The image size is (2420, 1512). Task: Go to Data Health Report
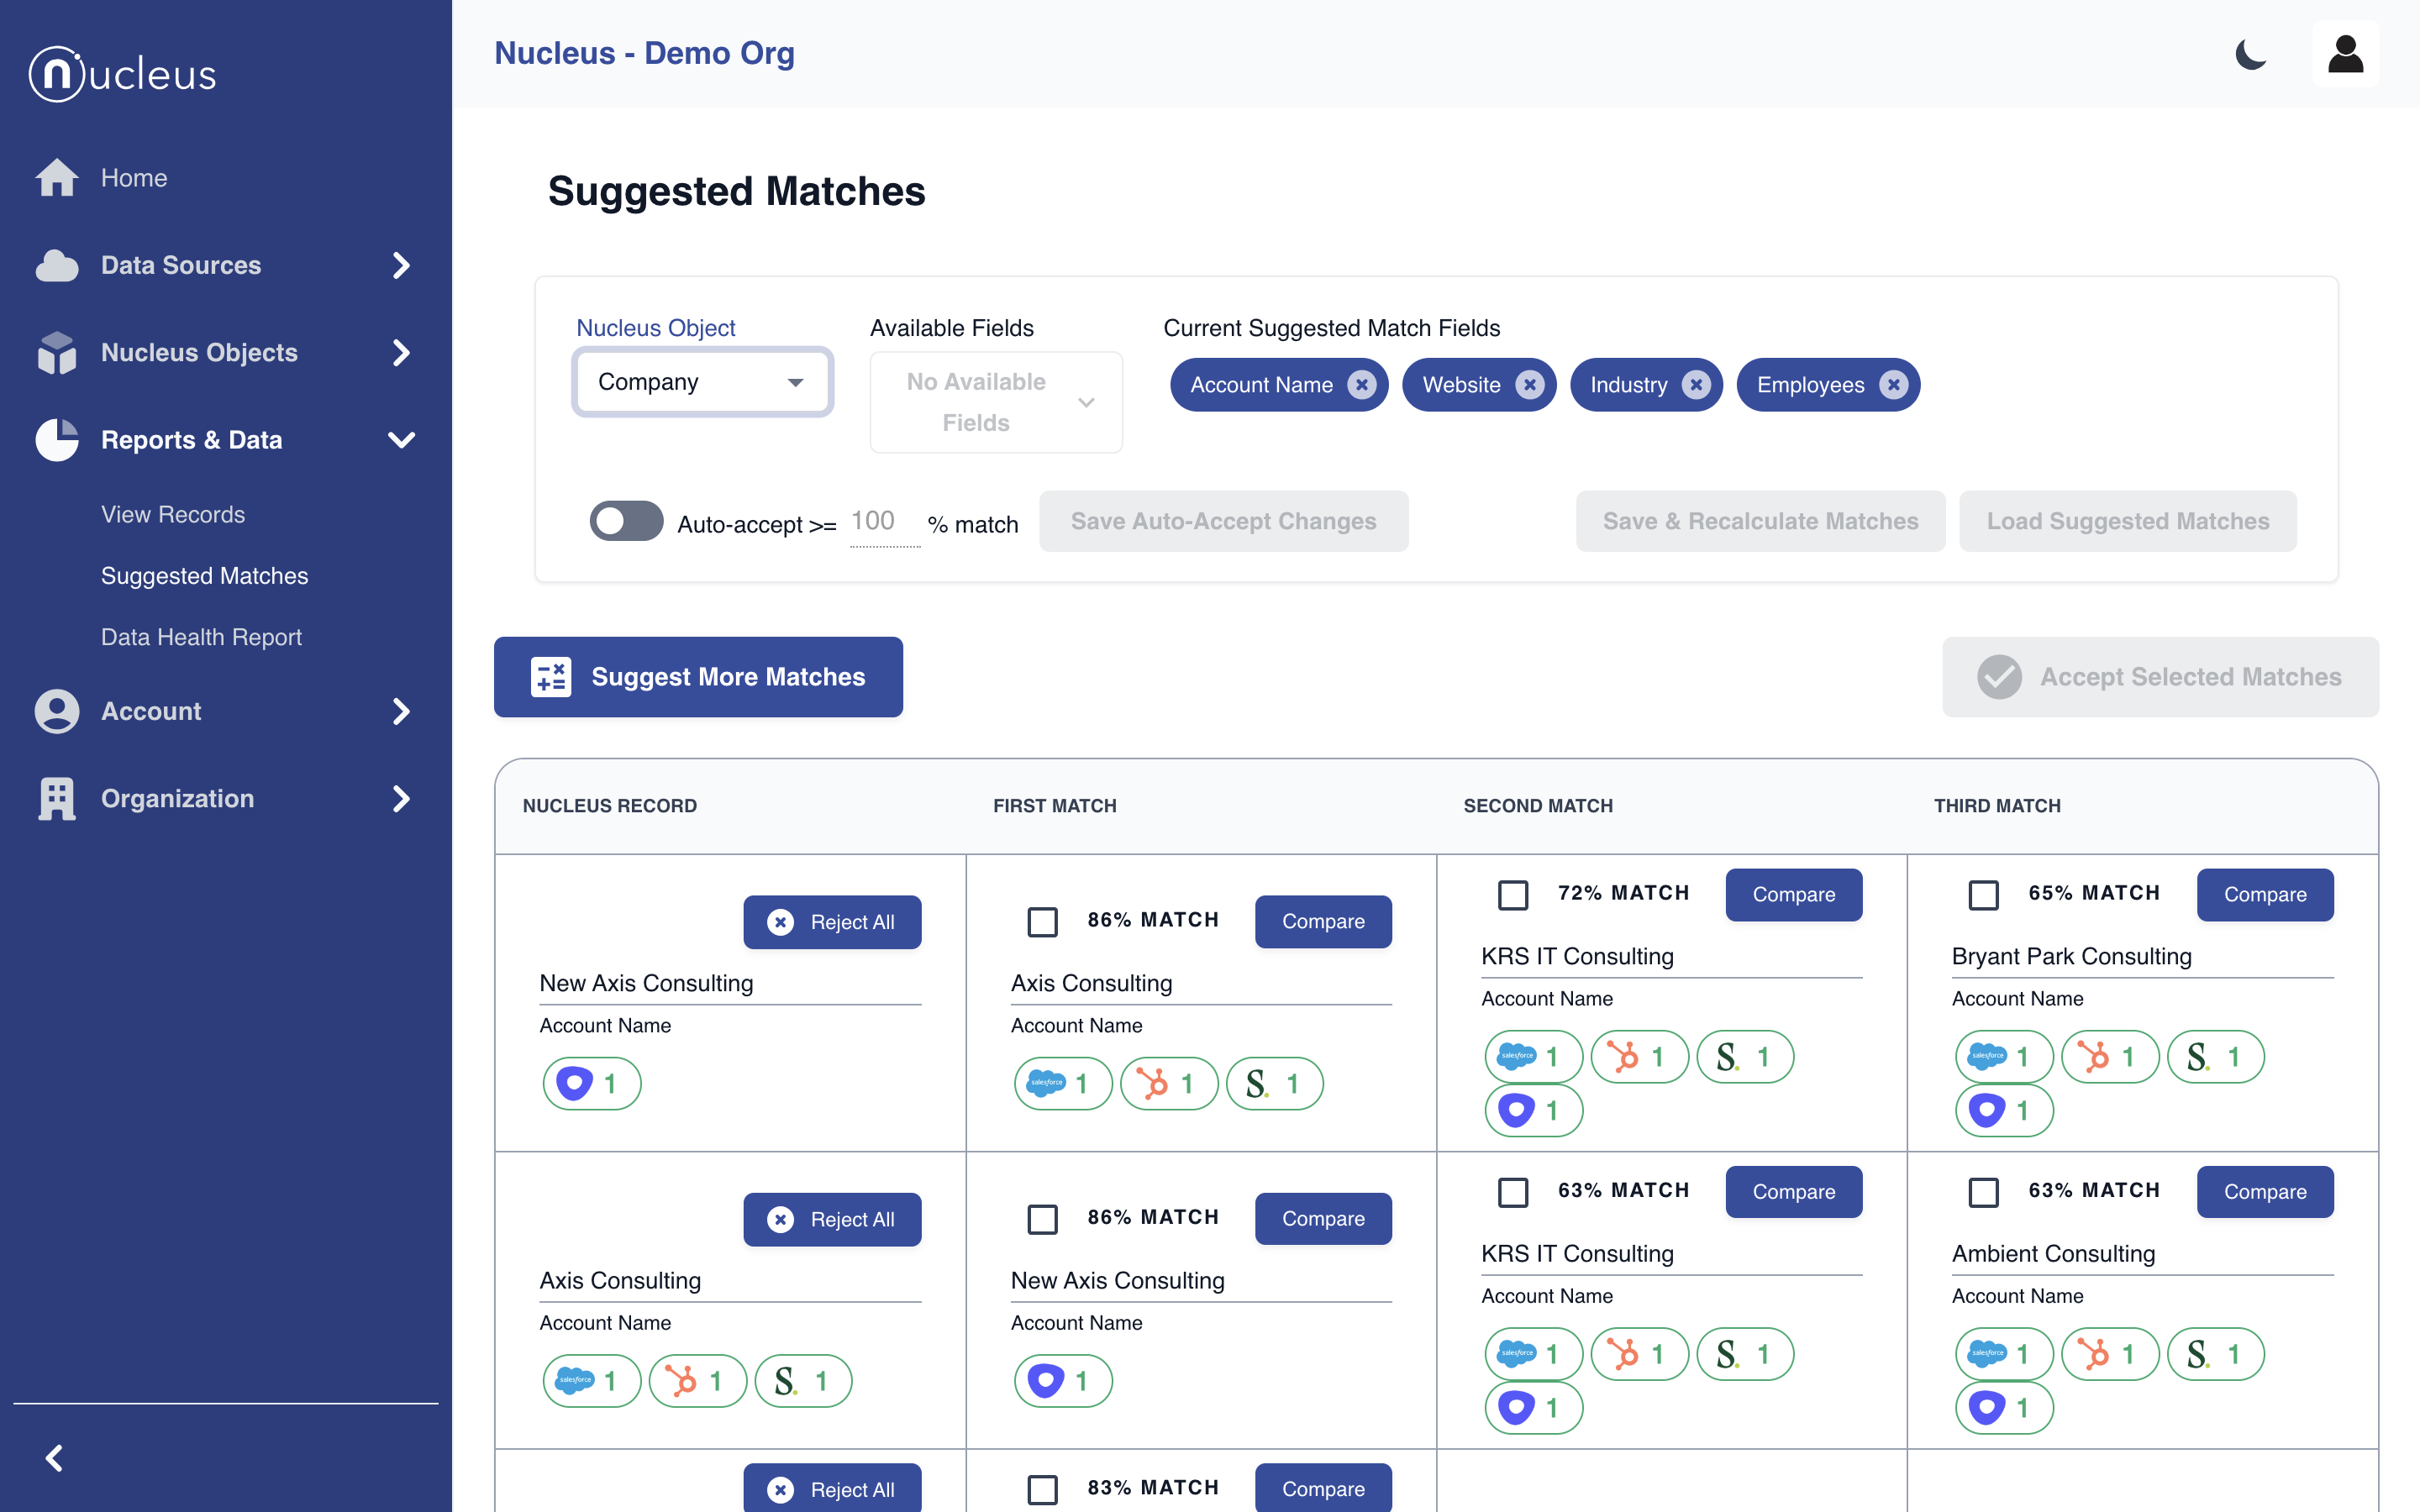(201, 637)
